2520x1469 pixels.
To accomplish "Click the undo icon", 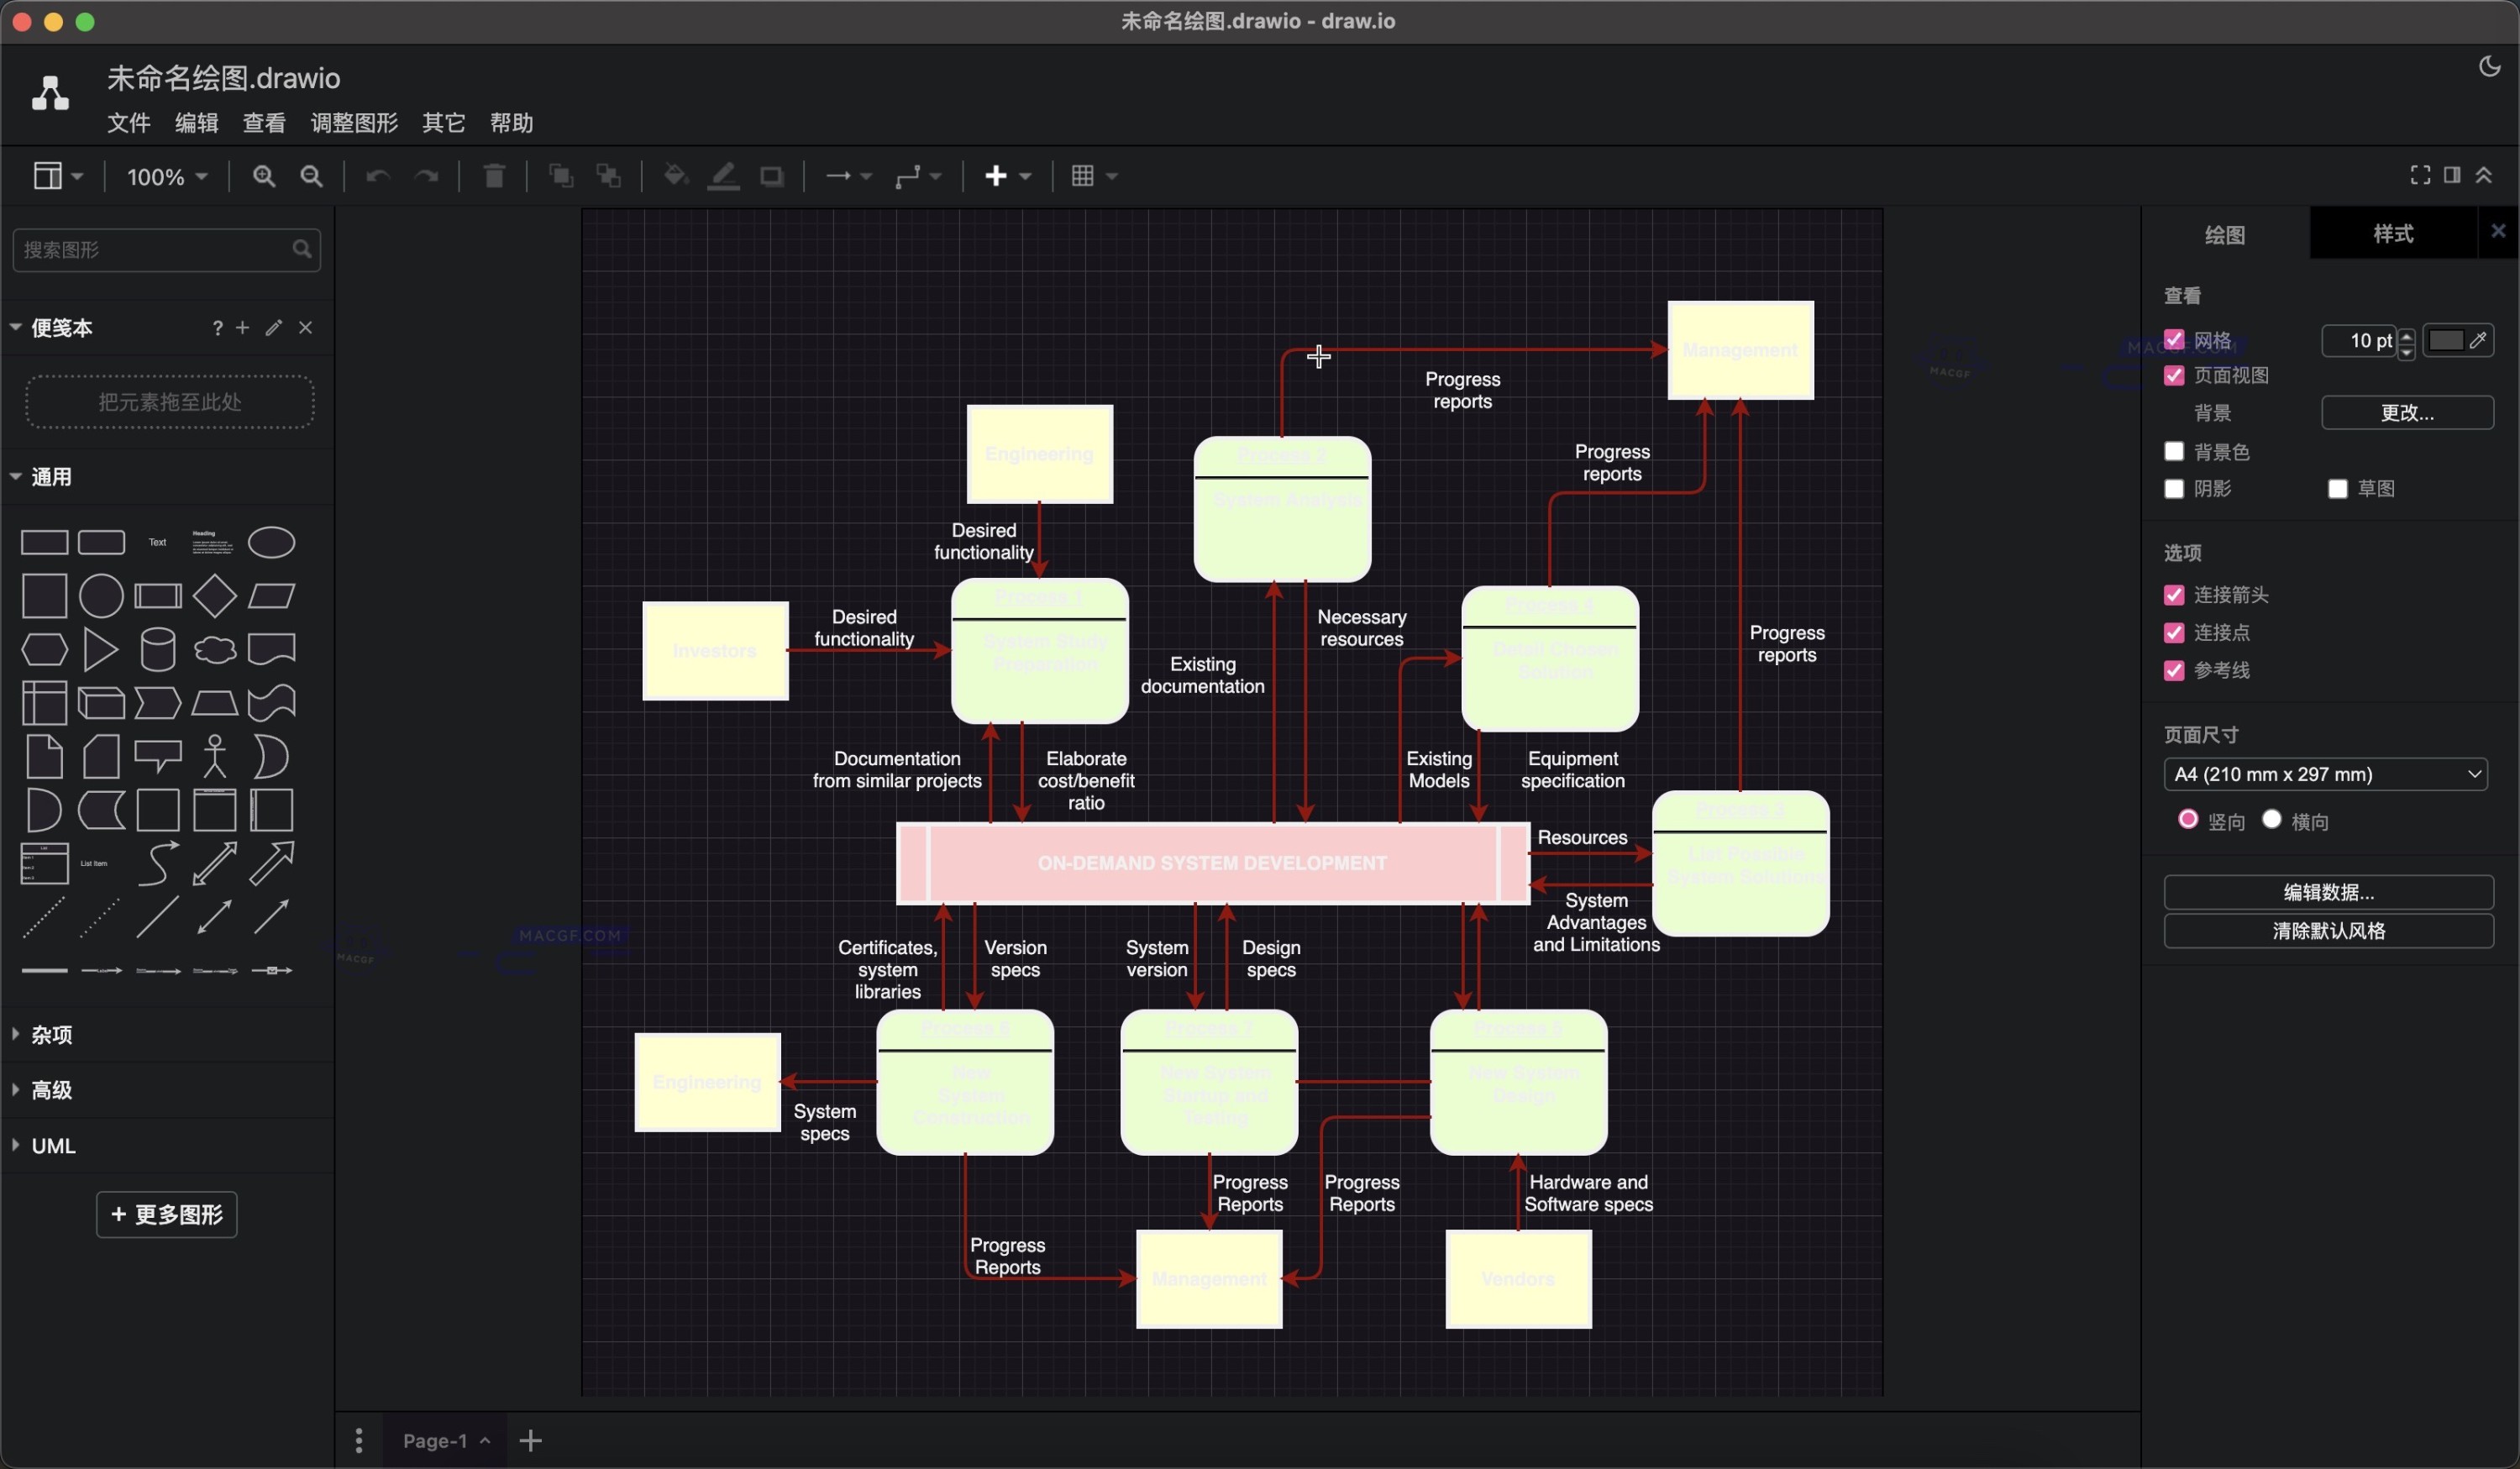I will coord(378,176).
